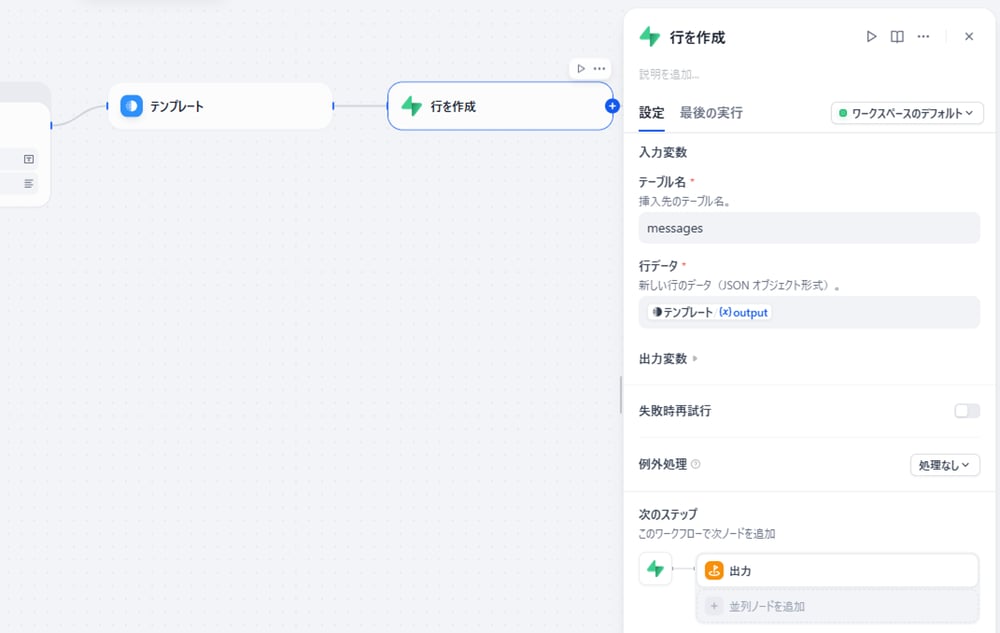
Task: Click orange 出力 node icon in next step
Action: pyautogui.click(x=714, y=570)
